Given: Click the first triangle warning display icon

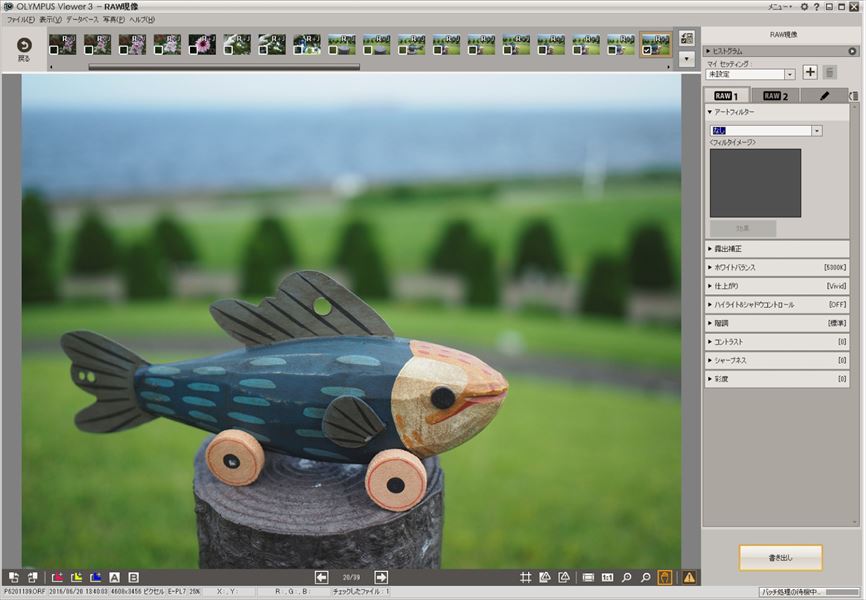Looking at the screenshot, I should [545, 577].
